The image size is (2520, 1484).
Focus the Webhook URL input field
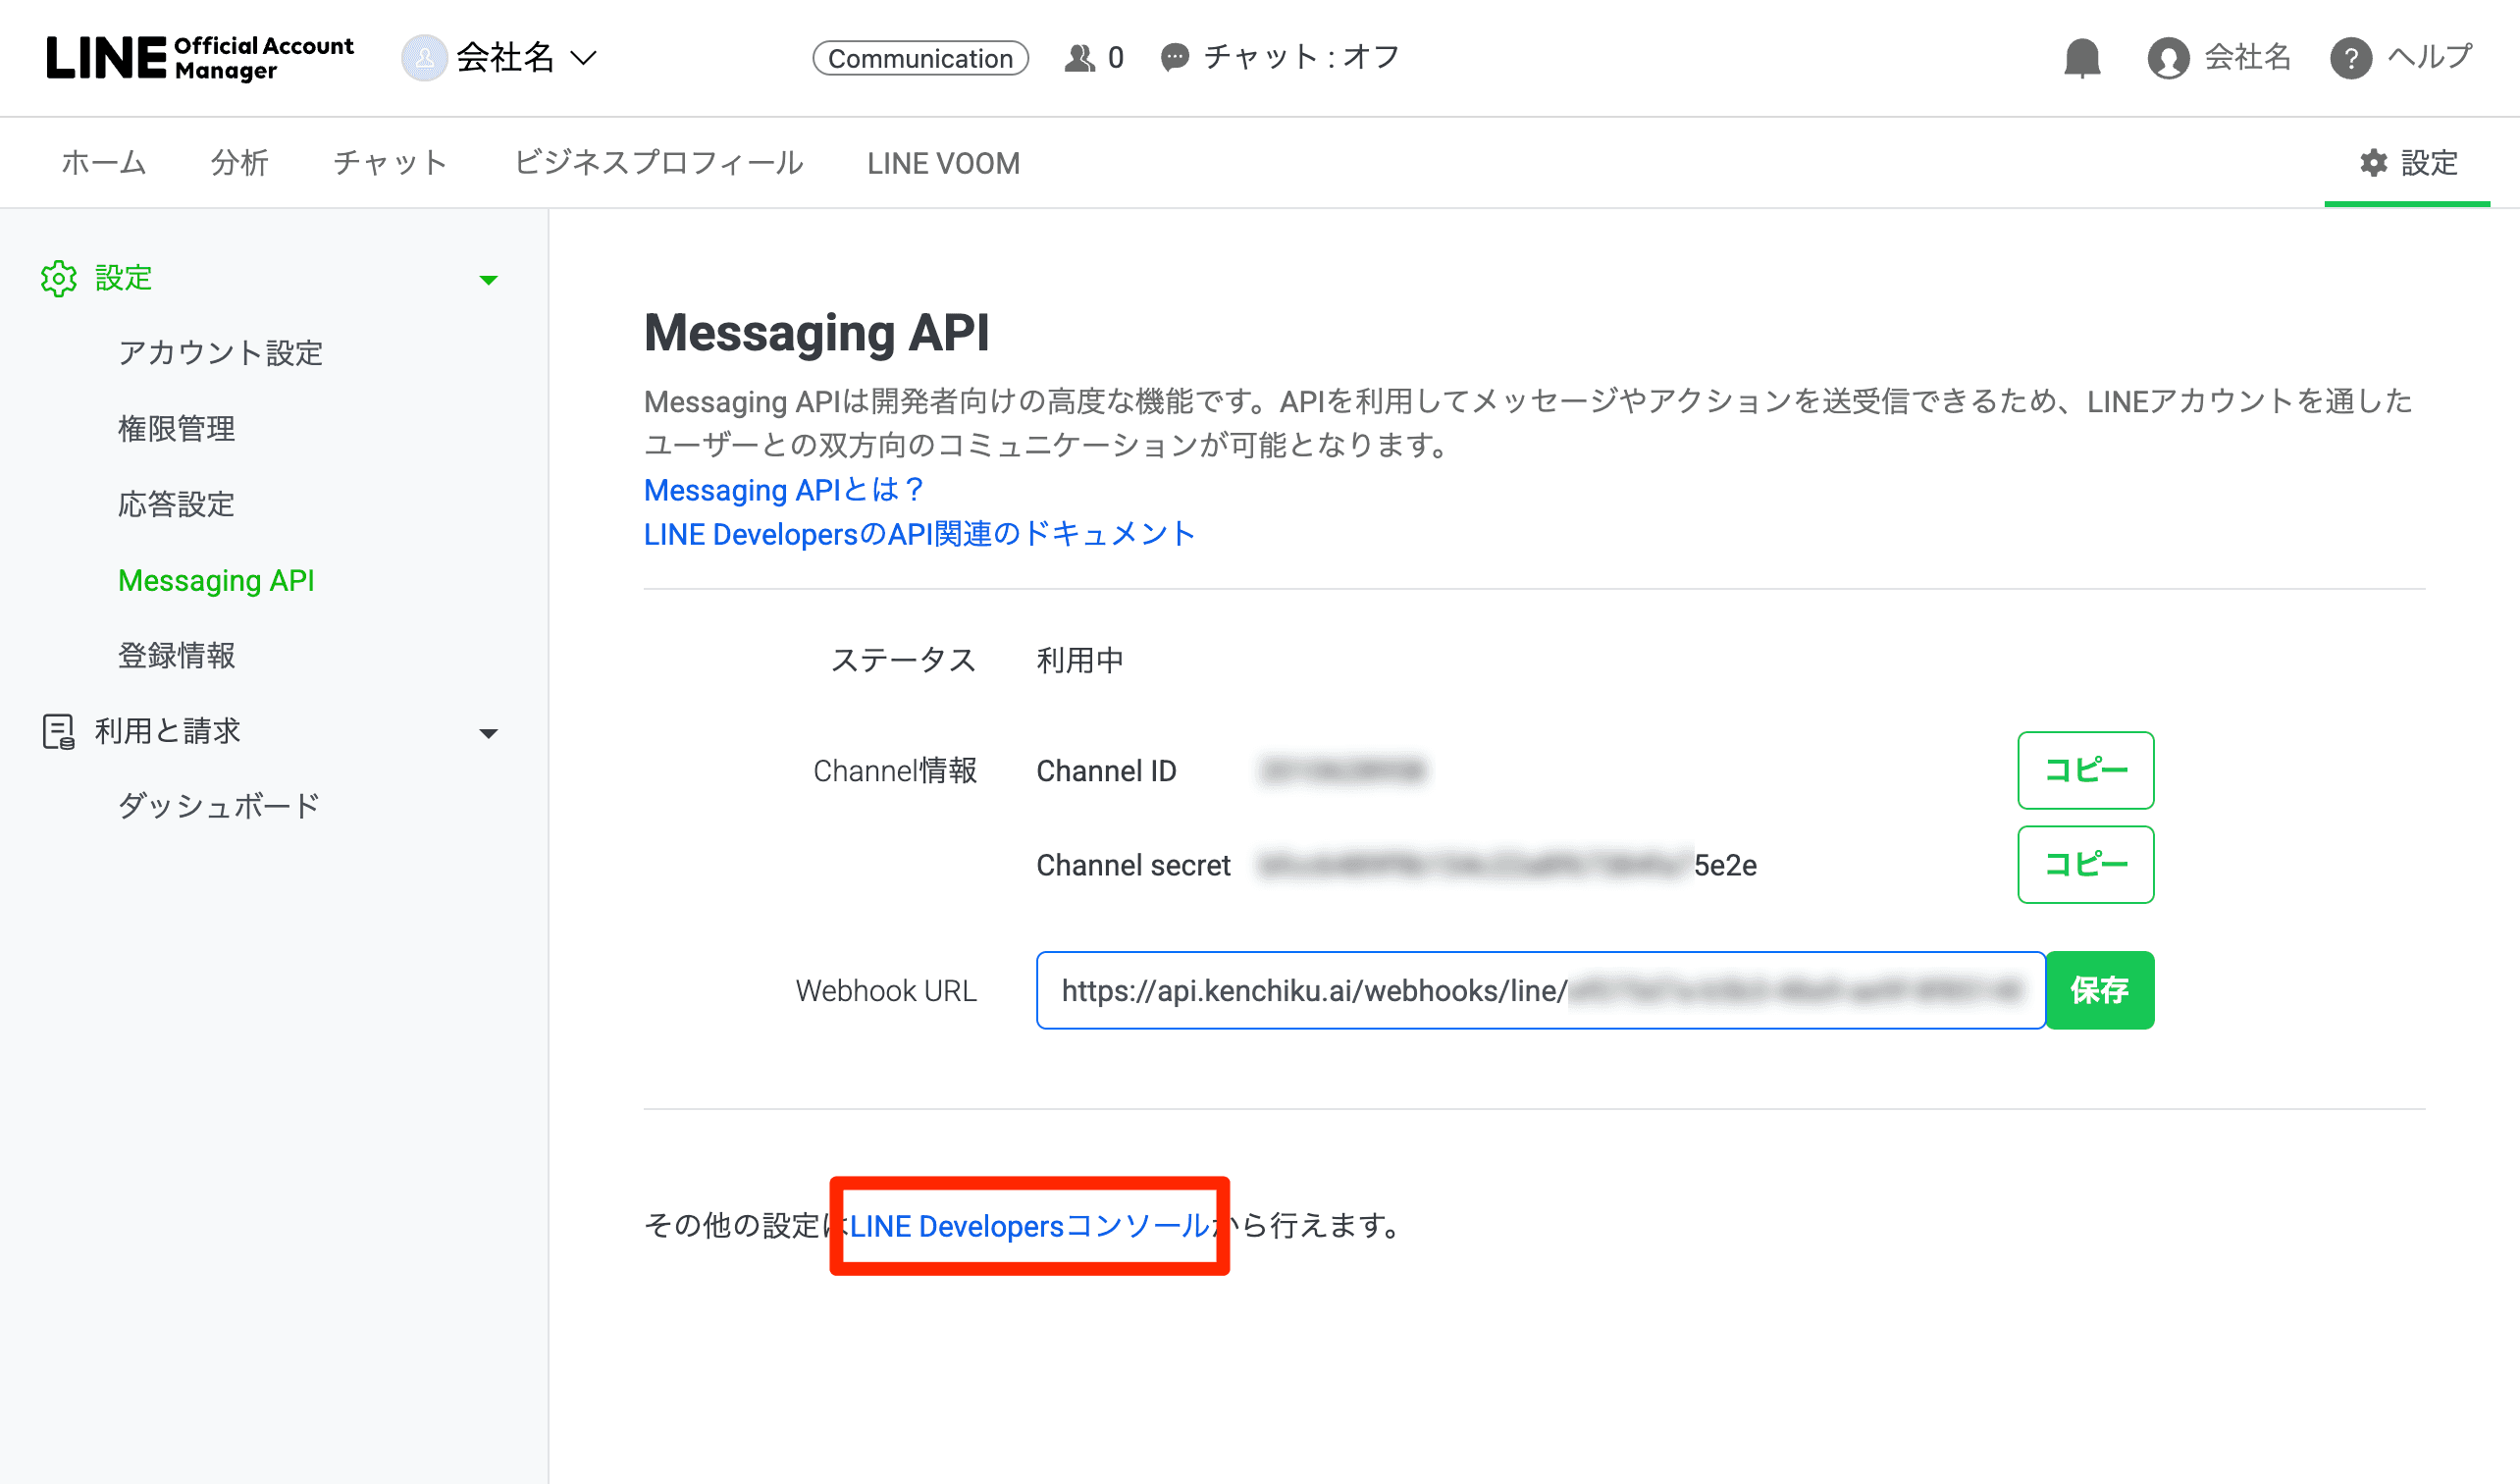[x=1540, y=990]
